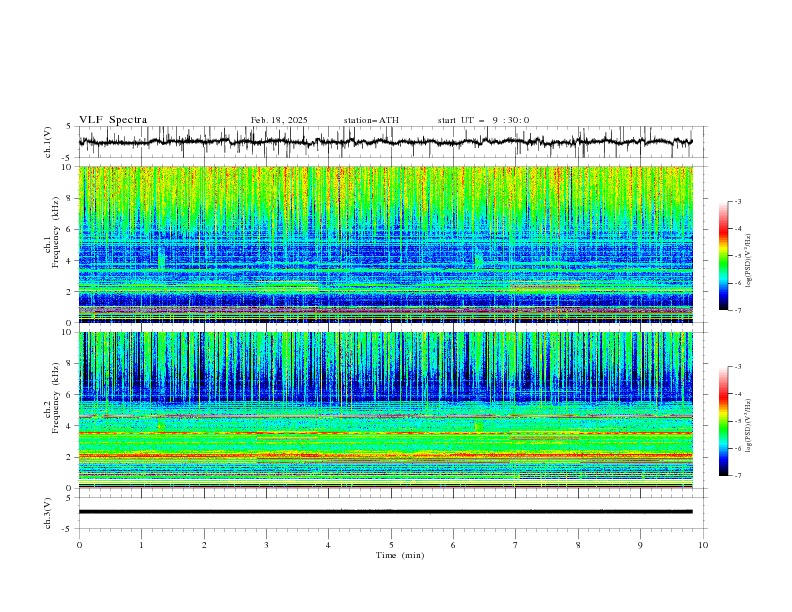This screenshot has width=792, height=612.
Task: Click the time axis tick label '10'
Action: [703, 545]
